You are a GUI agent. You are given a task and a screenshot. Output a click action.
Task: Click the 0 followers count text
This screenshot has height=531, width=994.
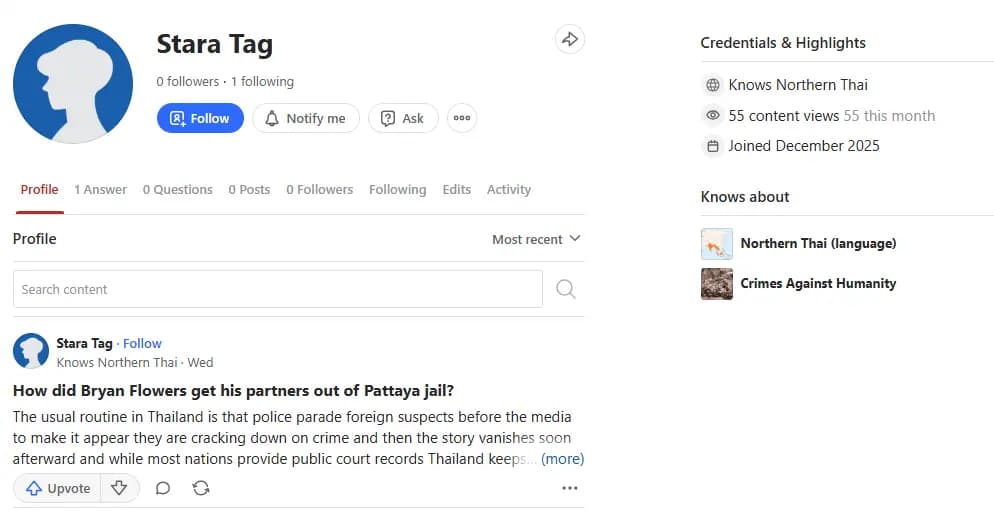(x=188, y=82)
